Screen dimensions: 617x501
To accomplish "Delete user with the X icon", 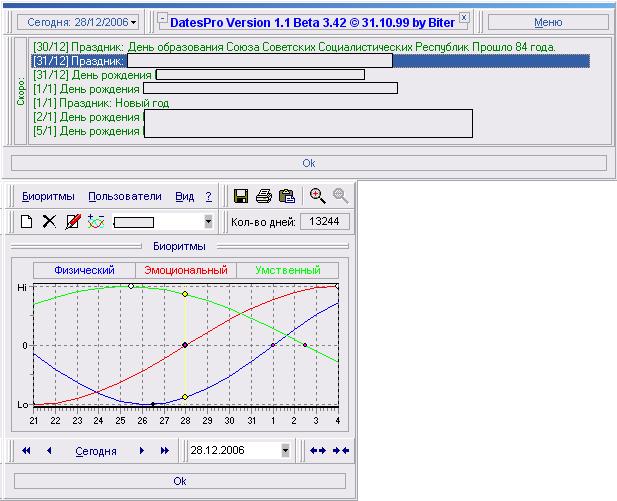I will 49,221.
